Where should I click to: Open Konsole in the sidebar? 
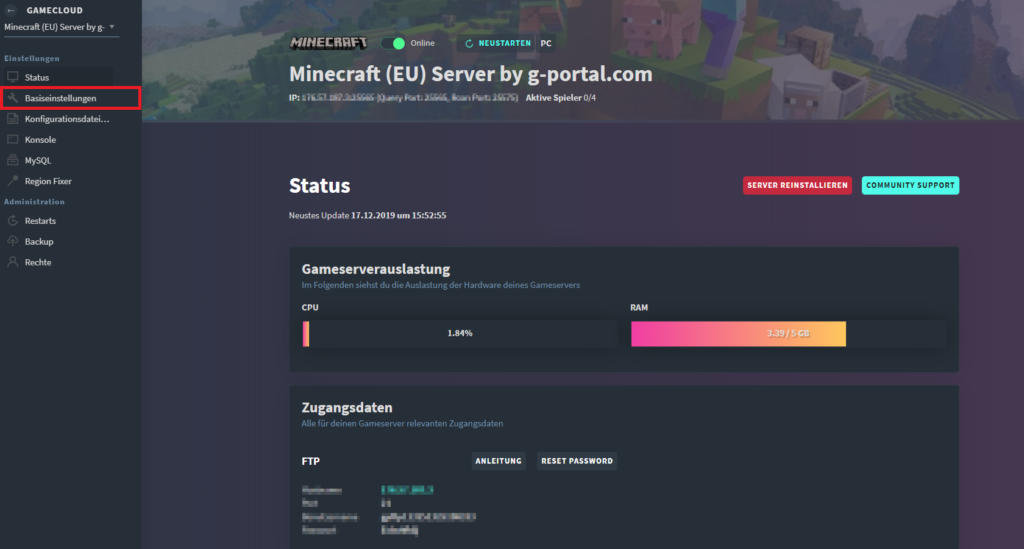40,140
